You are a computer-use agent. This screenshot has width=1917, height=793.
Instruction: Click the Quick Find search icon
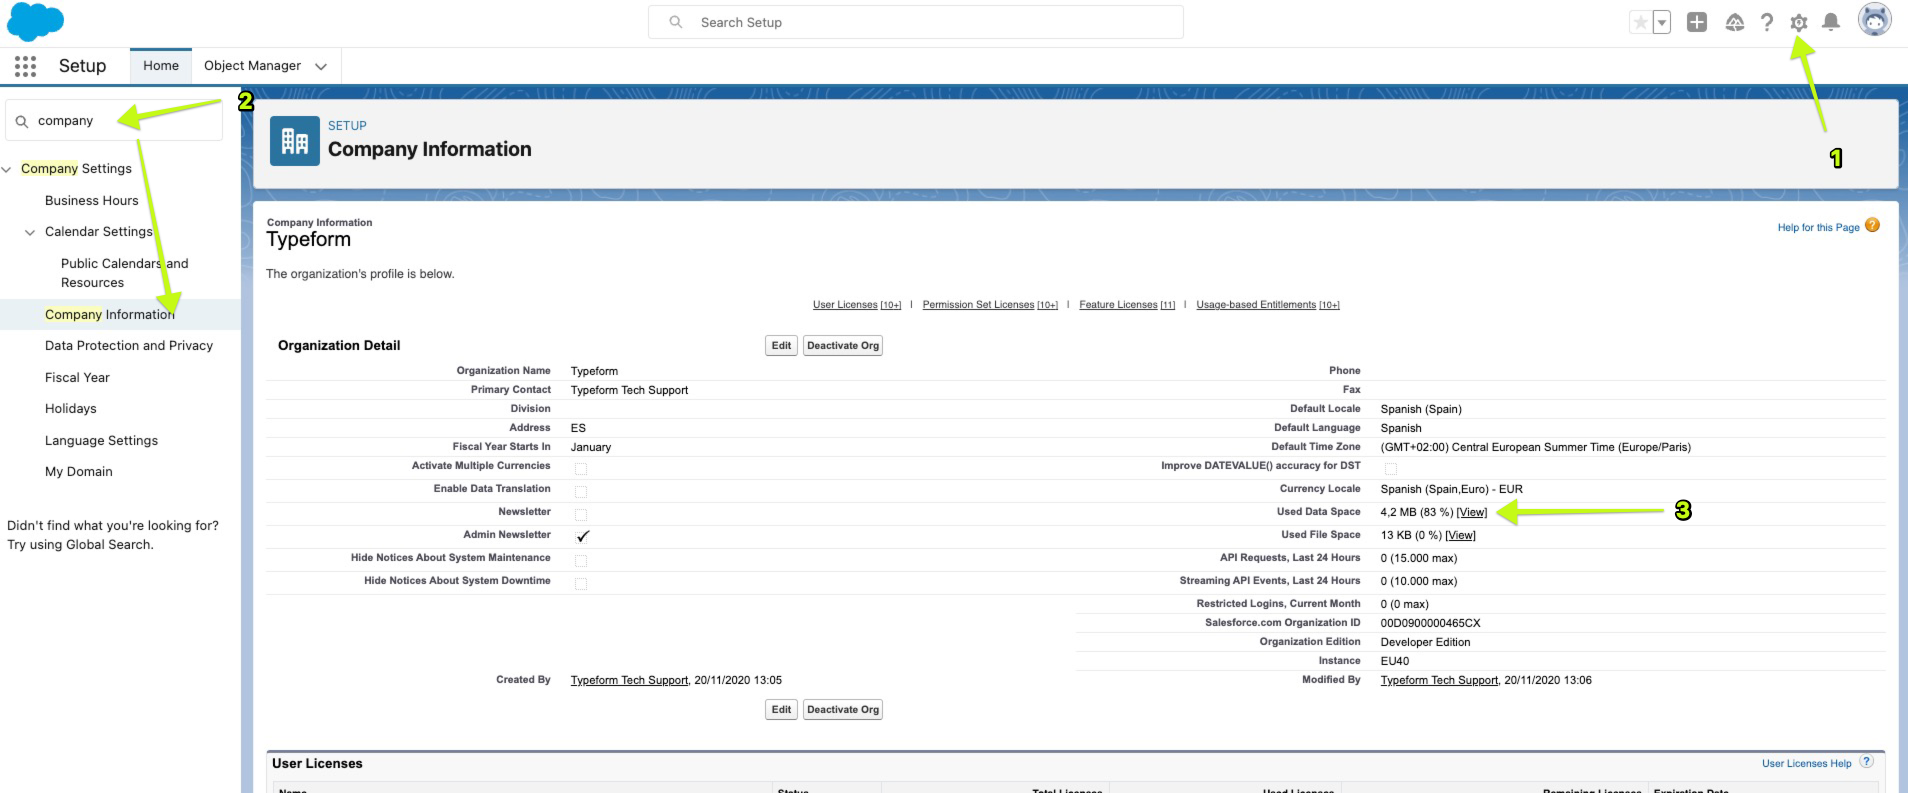coord(22,121)
